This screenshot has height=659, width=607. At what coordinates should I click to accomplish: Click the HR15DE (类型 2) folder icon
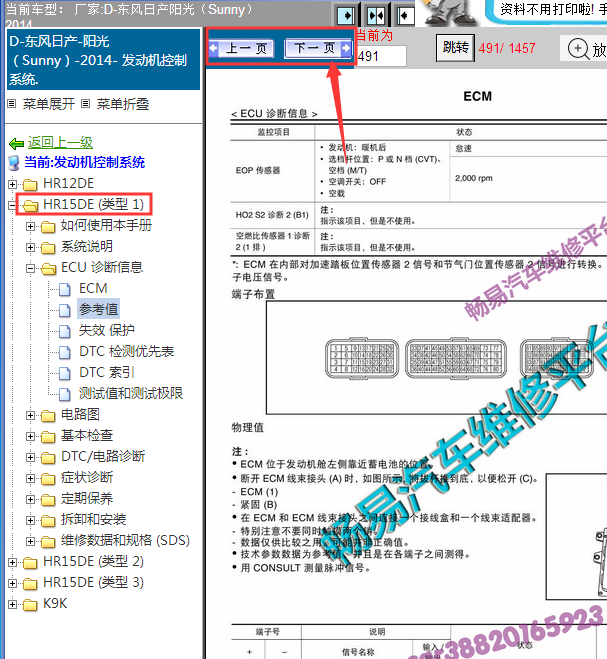click(30, 563)
